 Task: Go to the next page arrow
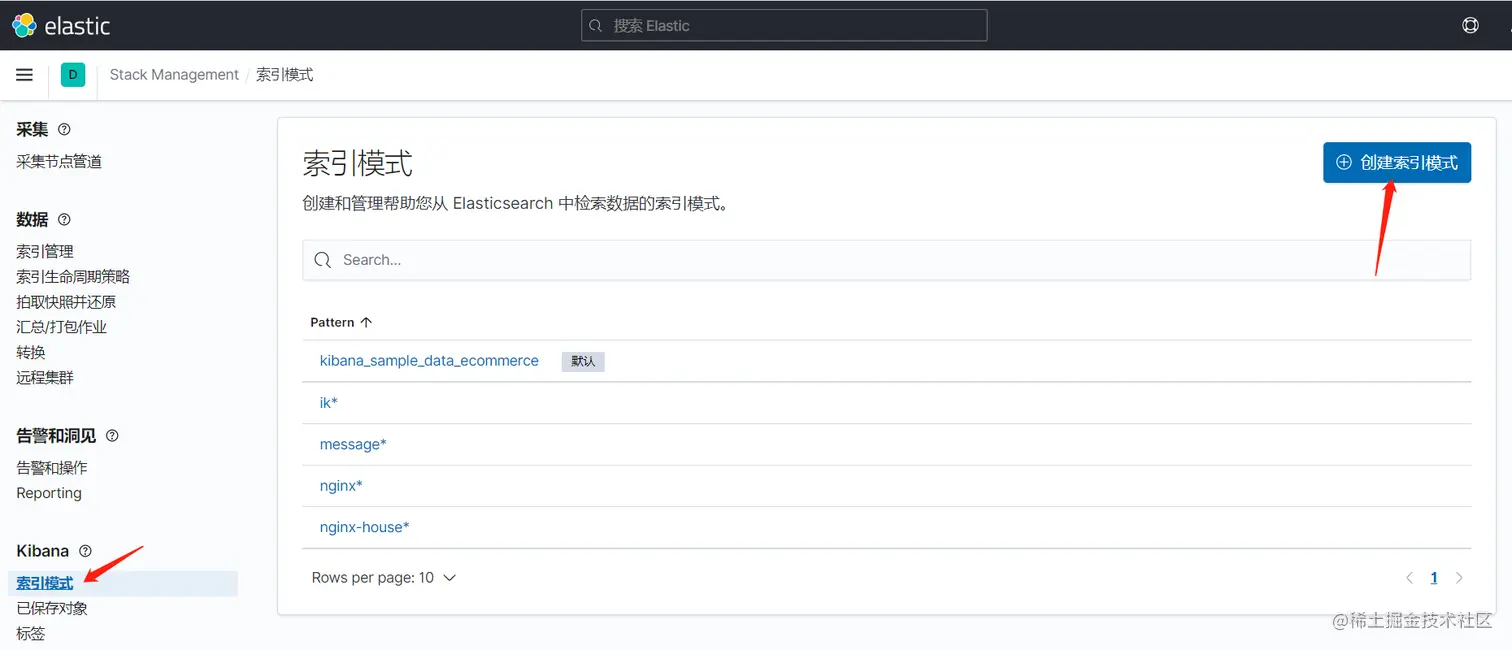tap(1459, 578)
